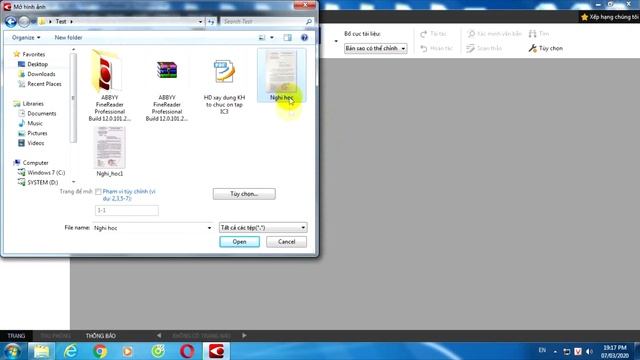Enable the Pham vi tuy chinh checkbox
Screen dimensions: 640x360
click(98, 191)
